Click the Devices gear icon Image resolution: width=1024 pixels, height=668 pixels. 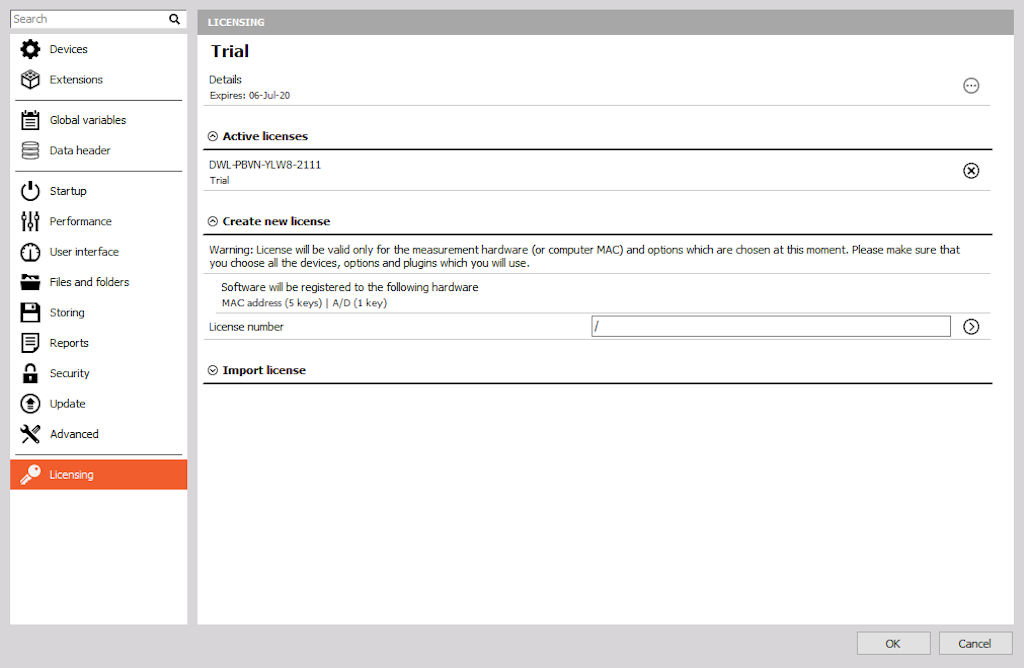click(30, 49)
